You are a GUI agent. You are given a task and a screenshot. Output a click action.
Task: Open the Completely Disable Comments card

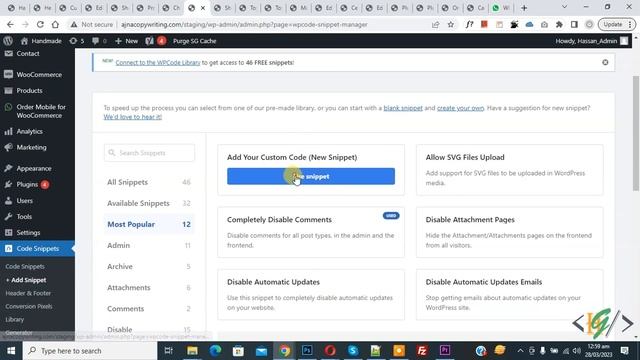point(311,232)
